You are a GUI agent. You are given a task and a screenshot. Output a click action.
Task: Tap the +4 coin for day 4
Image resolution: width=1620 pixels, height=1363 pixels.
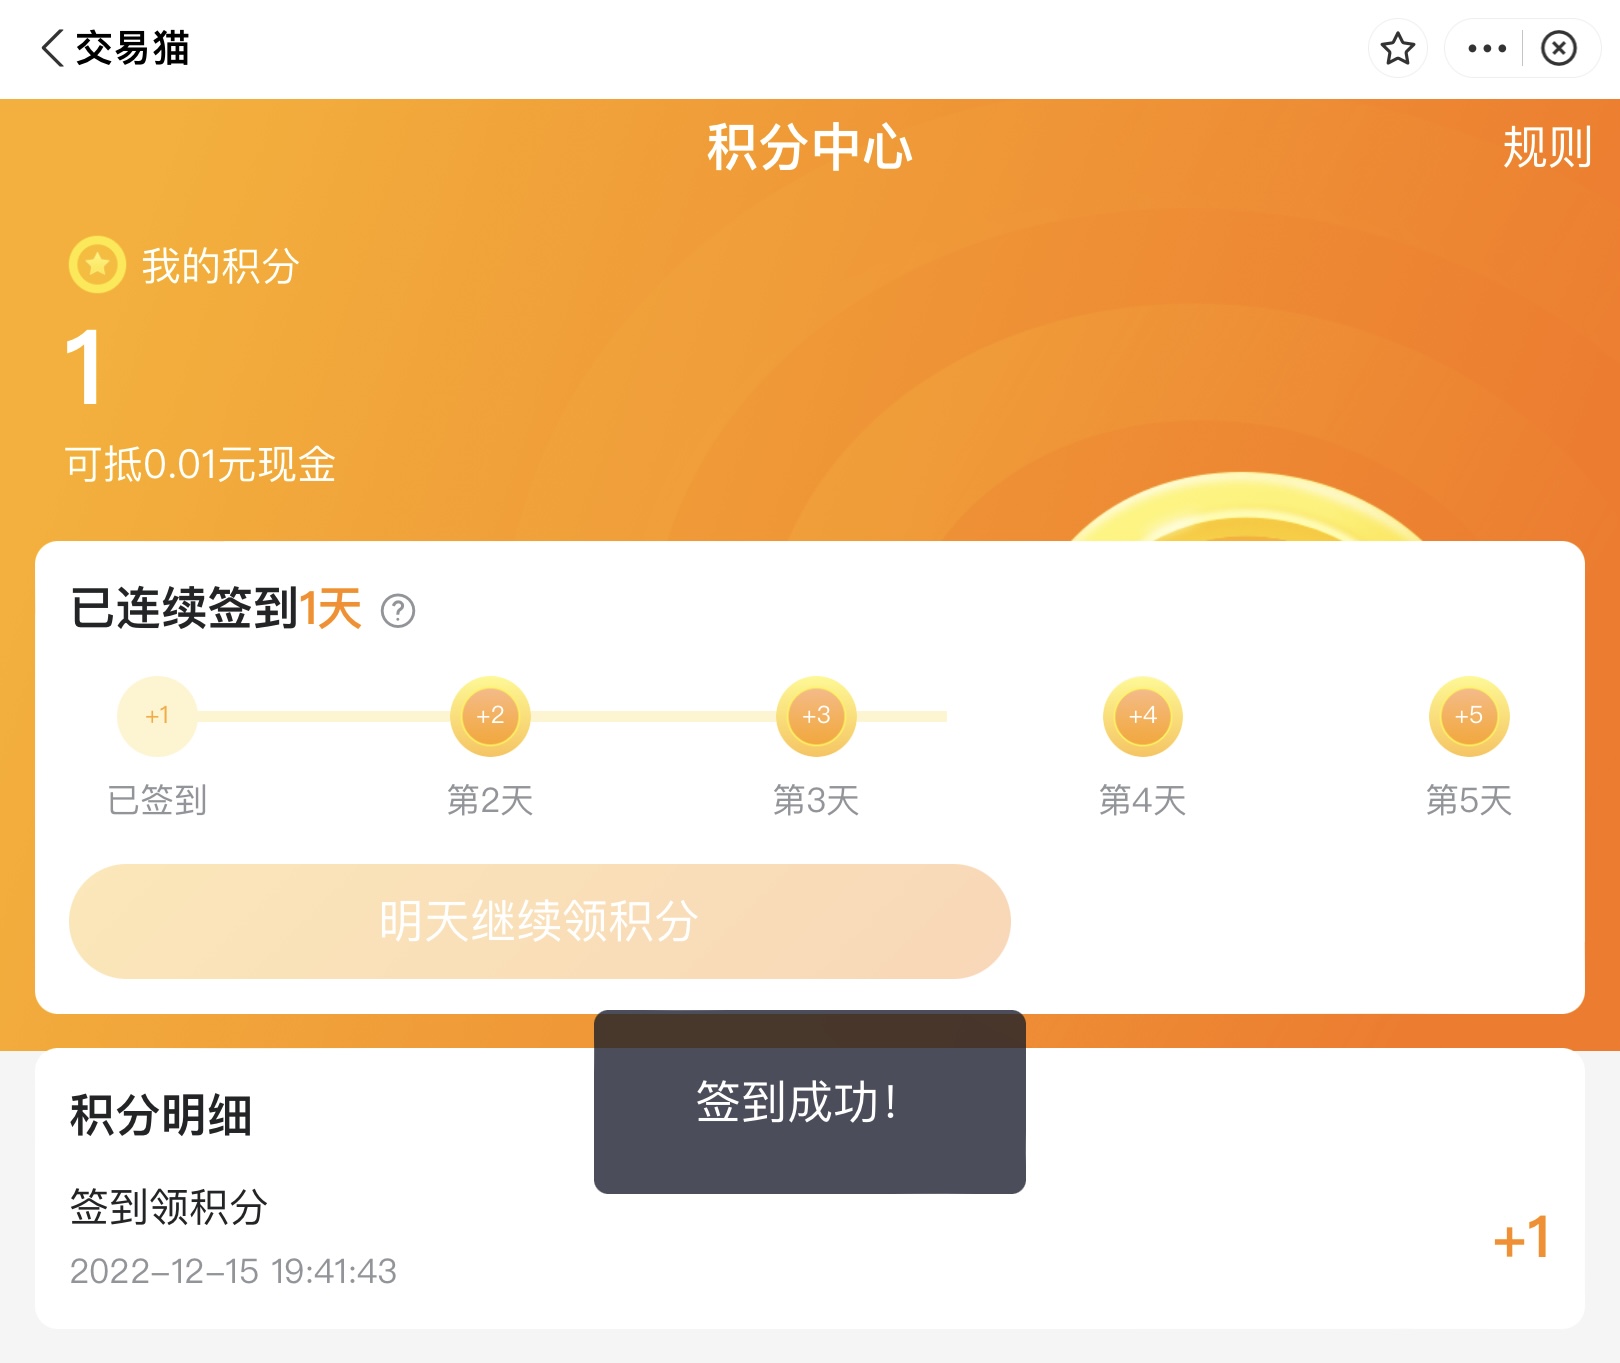(1142, 716)
